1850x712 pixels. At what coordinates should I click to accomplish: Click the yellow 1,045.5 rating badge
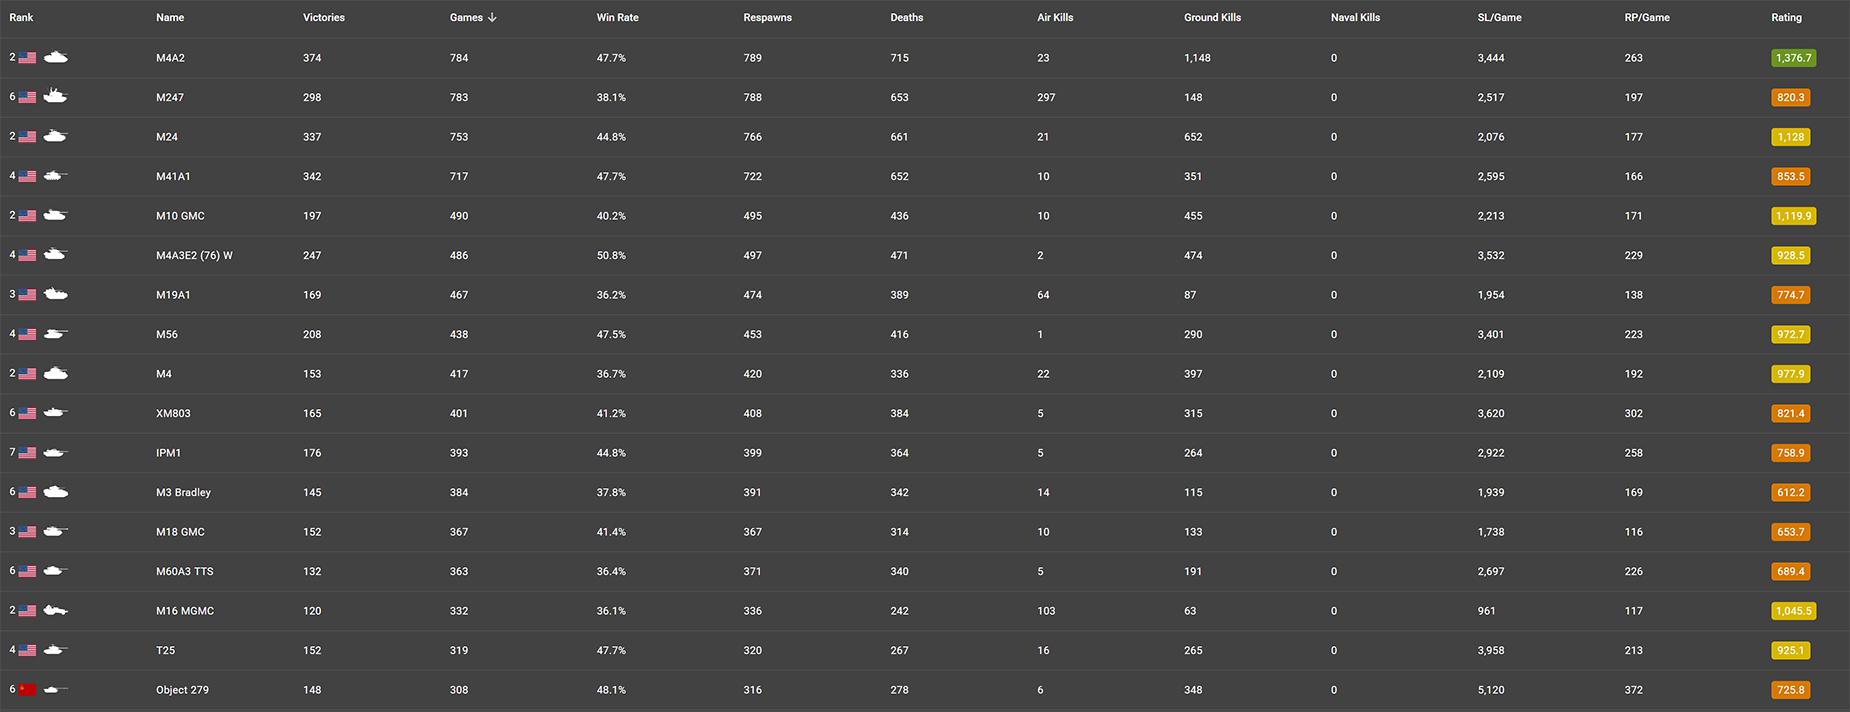point(1793,611)
